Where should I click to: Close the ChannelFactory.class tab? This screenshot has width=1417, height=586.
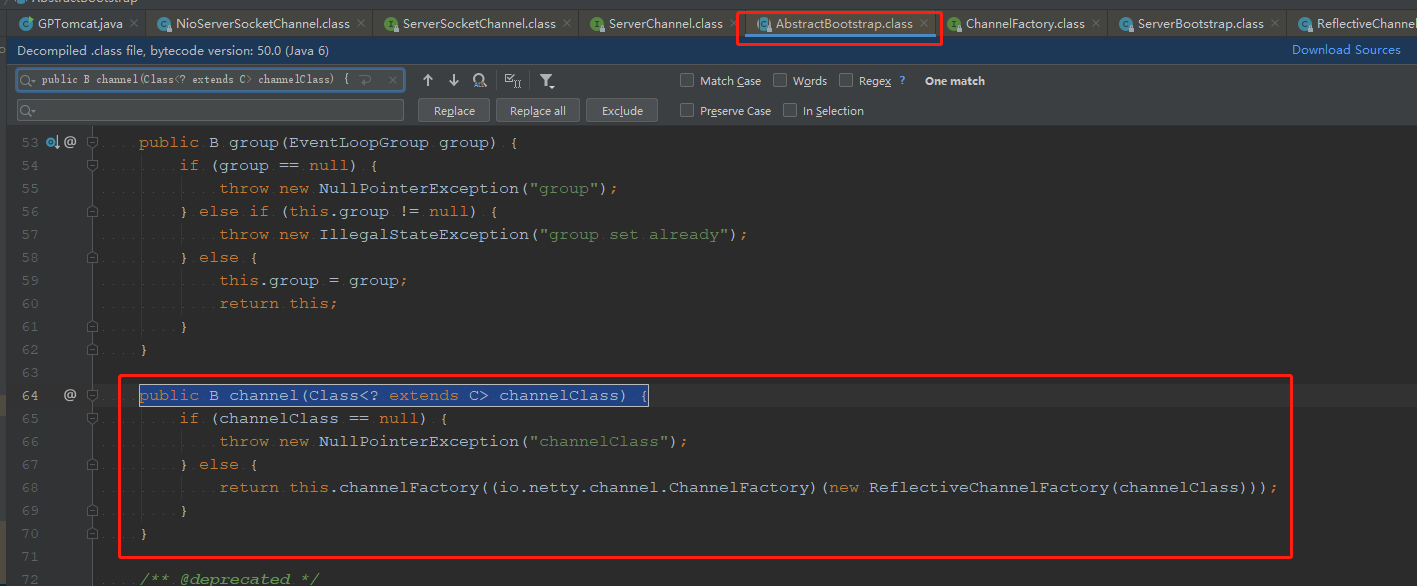click(x=1095, y=23)
